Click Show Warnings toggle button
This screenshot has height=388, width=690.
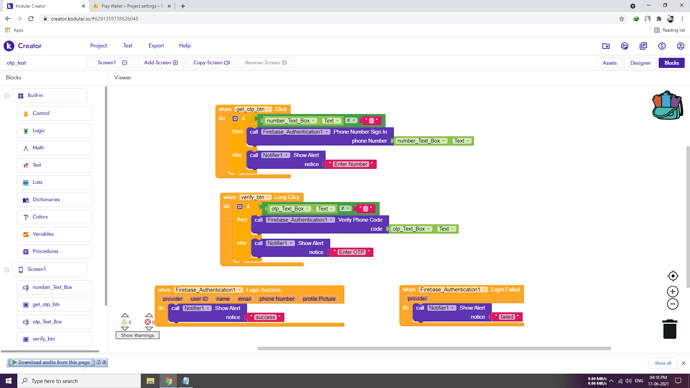137,335
